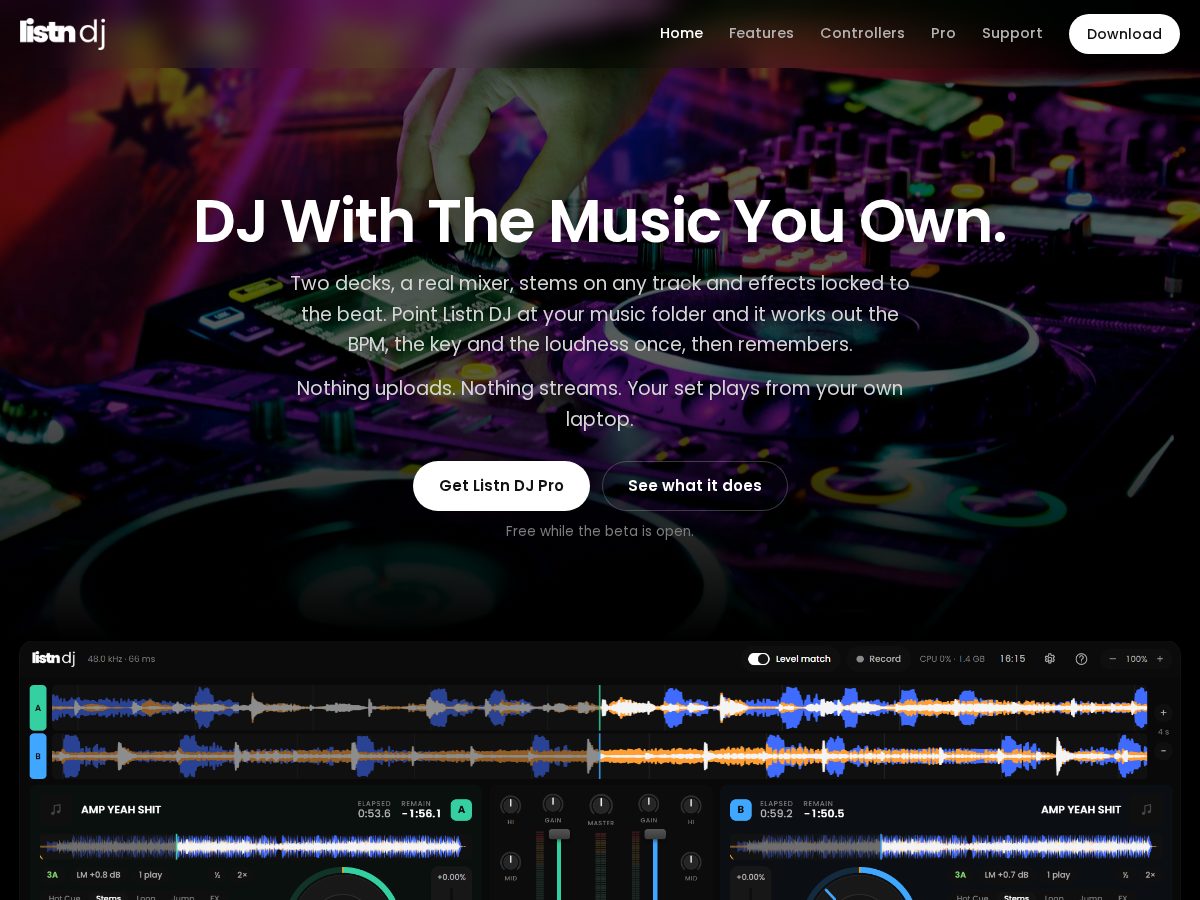Click the right channel blue volume fader

coord(655,834)
